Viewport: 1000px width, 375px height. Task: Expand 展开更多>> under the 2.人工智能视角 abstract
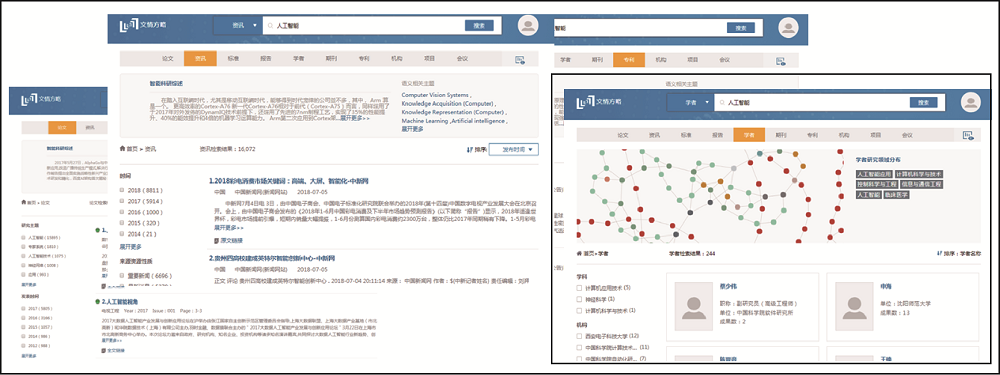pyautogui.click(x=112, y=340)
